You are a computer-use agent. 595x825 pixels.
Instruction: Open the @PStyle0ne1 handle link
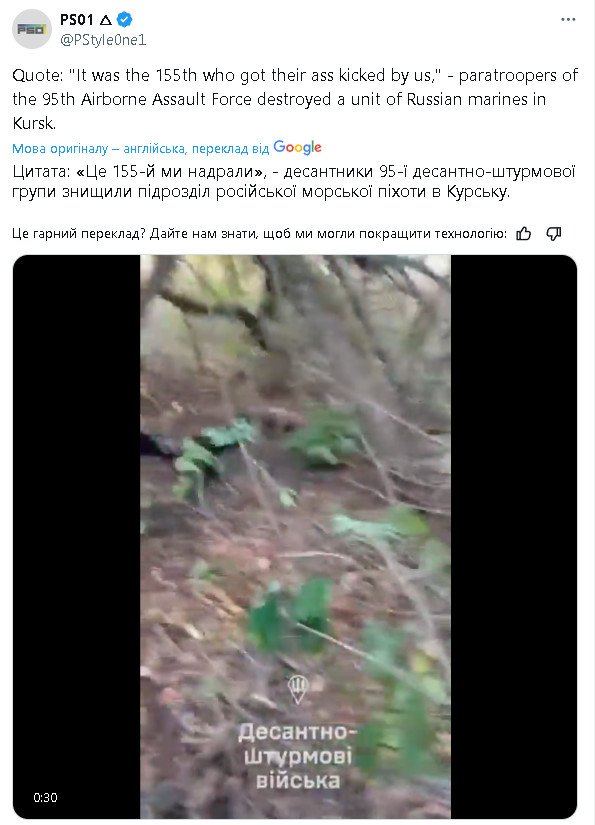tap(103, 40)
